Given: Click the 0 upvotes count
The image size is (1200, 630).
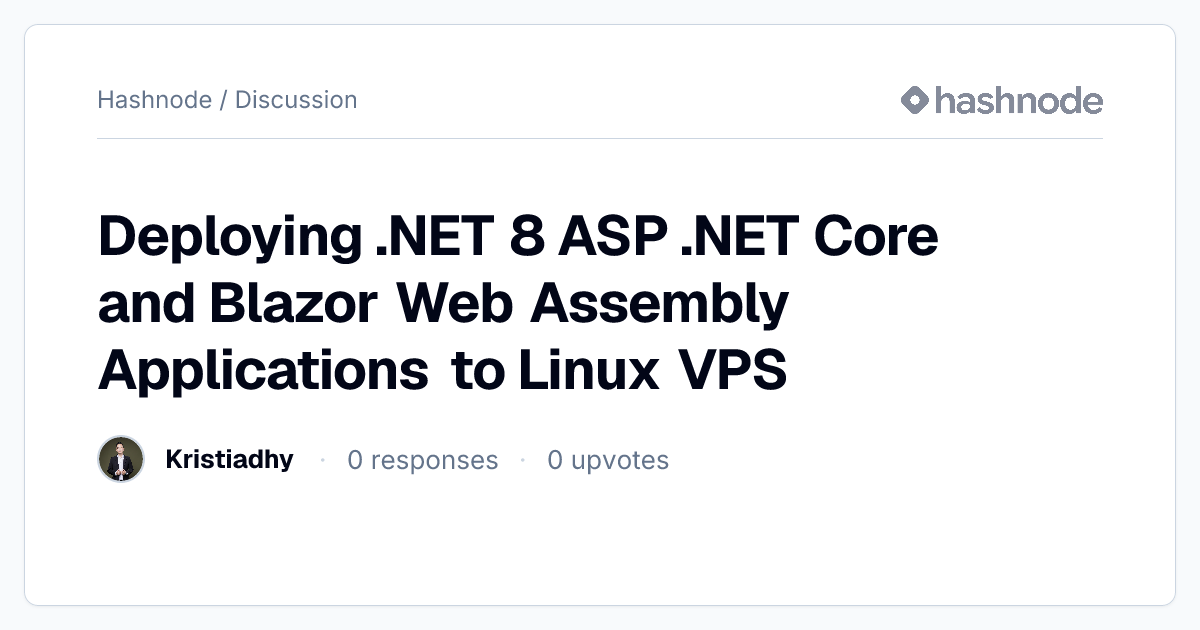Looking at the screenshot, I should 608,460.
